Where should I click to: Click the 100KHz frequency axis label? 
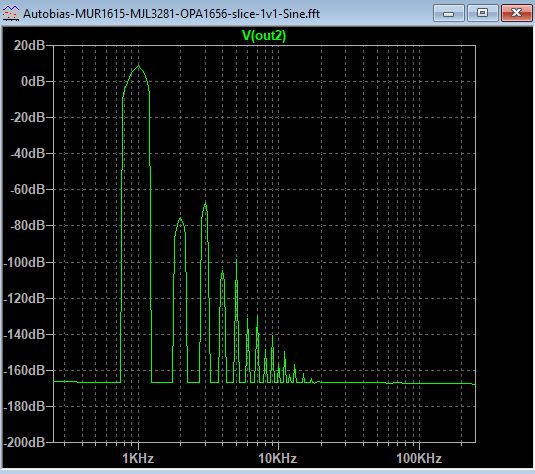point(419,458)
